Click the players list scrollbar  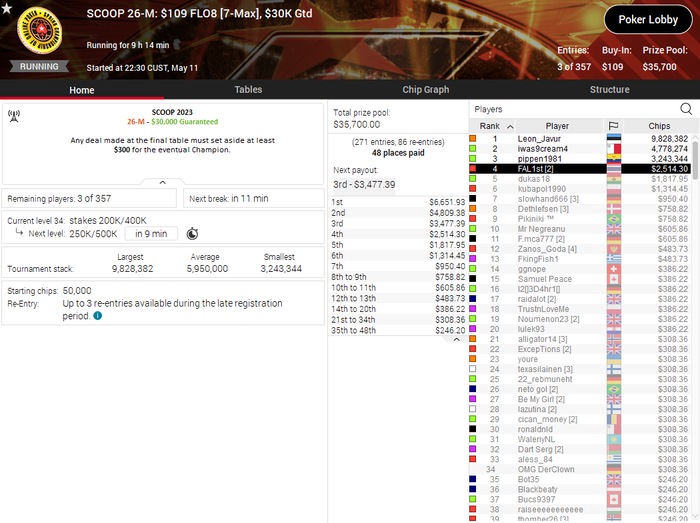[x=695, y=161]
